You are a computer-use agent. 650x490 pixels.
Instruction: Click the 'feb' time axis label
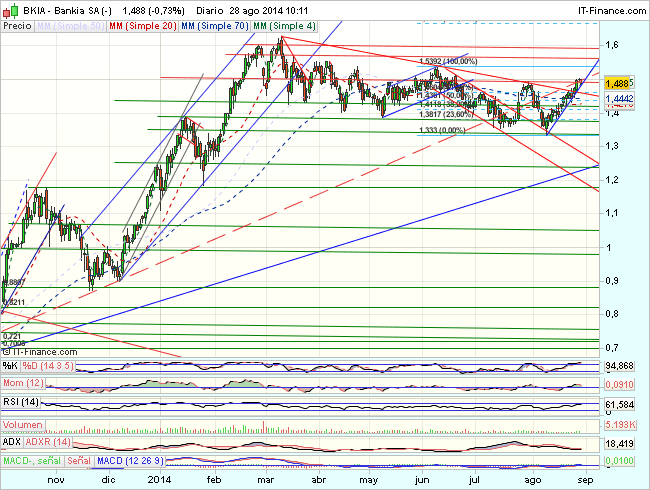point(214,480)
